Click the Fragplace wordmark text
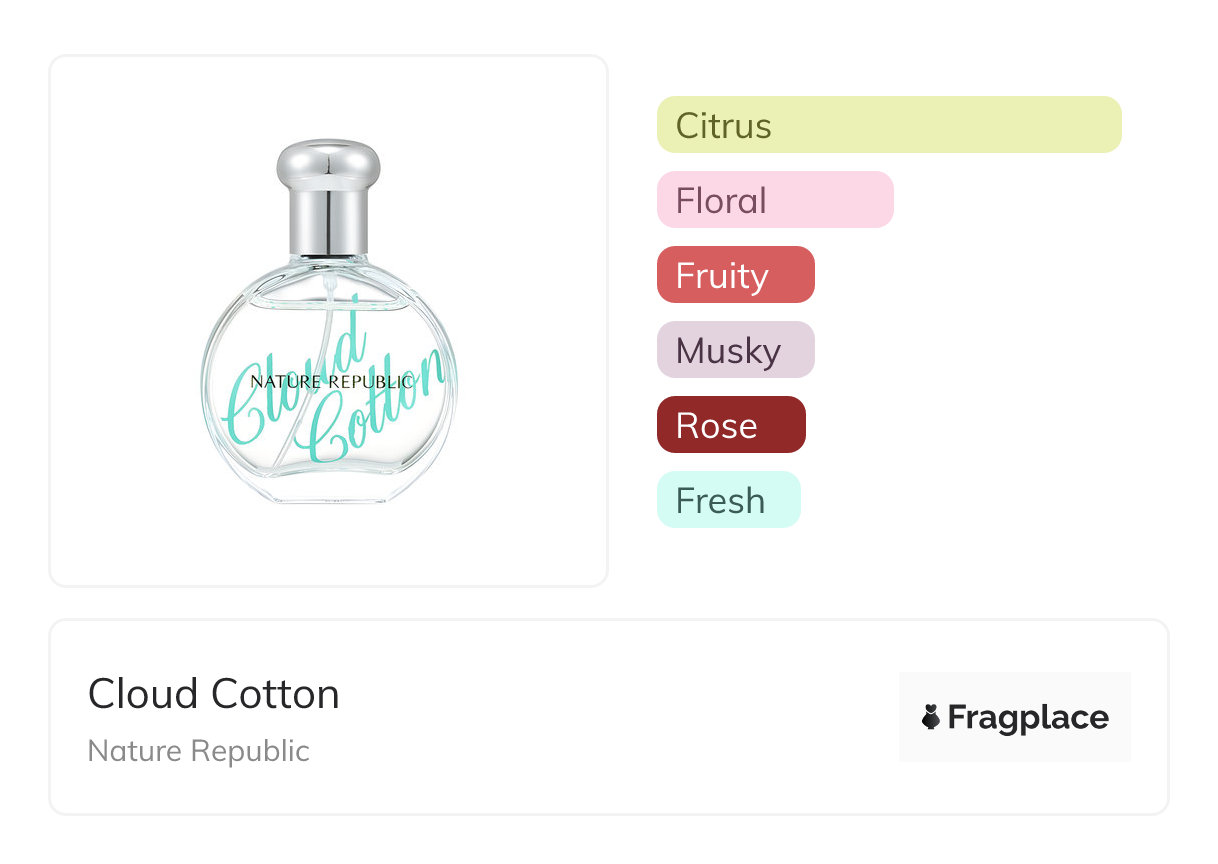This screenshot has height=864, width=1218. click(x=1028, y=717)
